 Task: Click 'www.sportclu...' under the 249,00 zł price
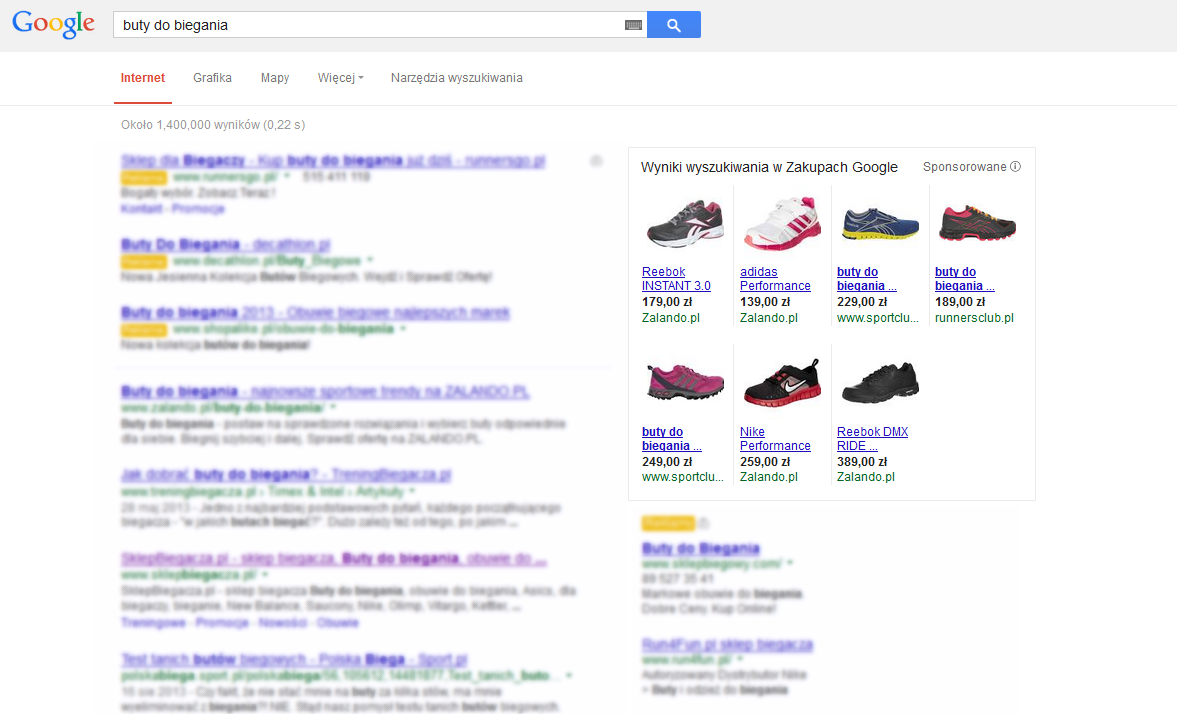[x=682, y=477]
